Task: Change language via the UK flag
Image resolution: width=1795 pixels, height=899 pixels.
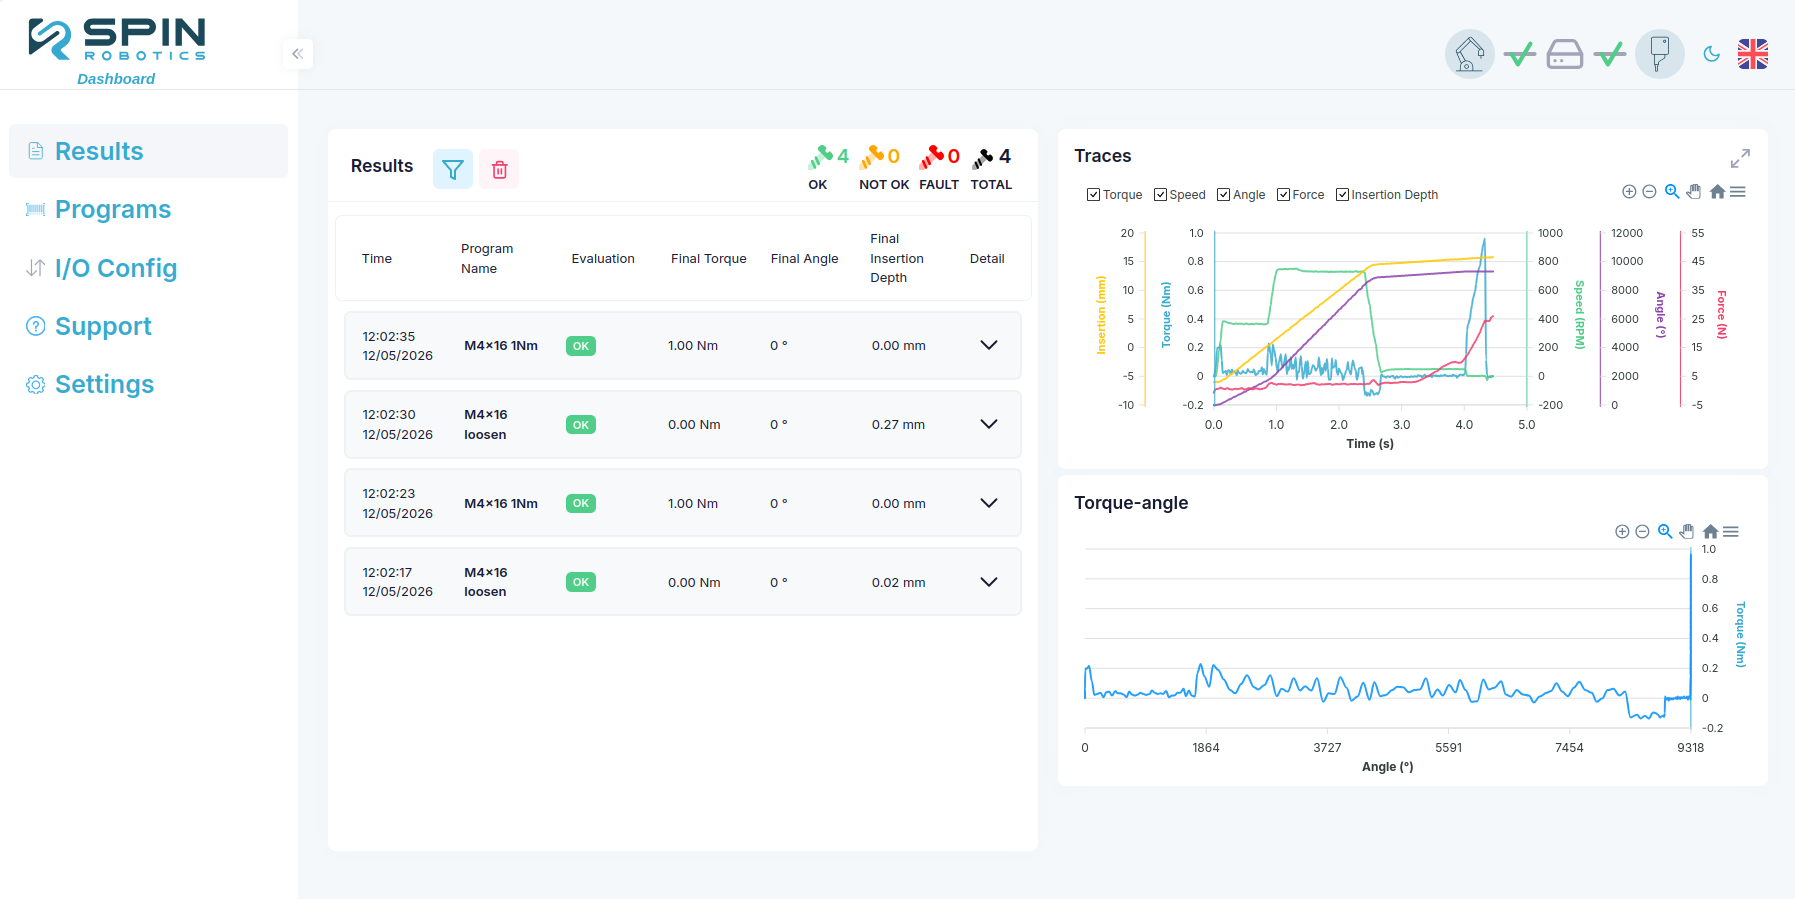Action: pos(1753,54)
